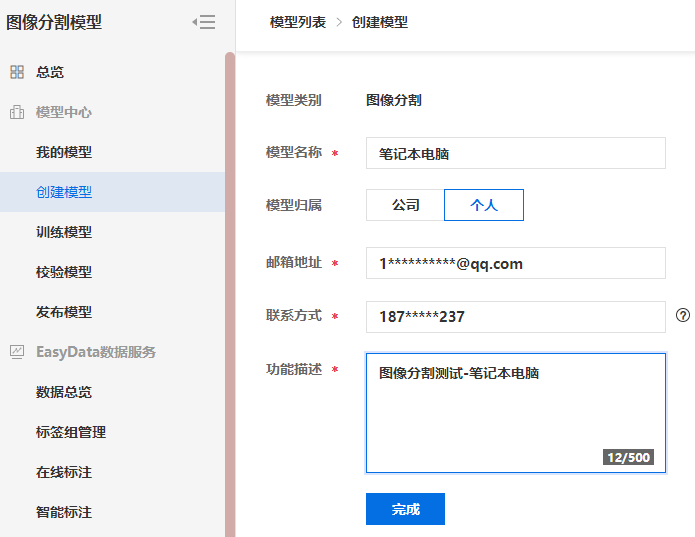695x537 pixels.
Task: Click the 总览 grid icon
Action: (17, 72)
